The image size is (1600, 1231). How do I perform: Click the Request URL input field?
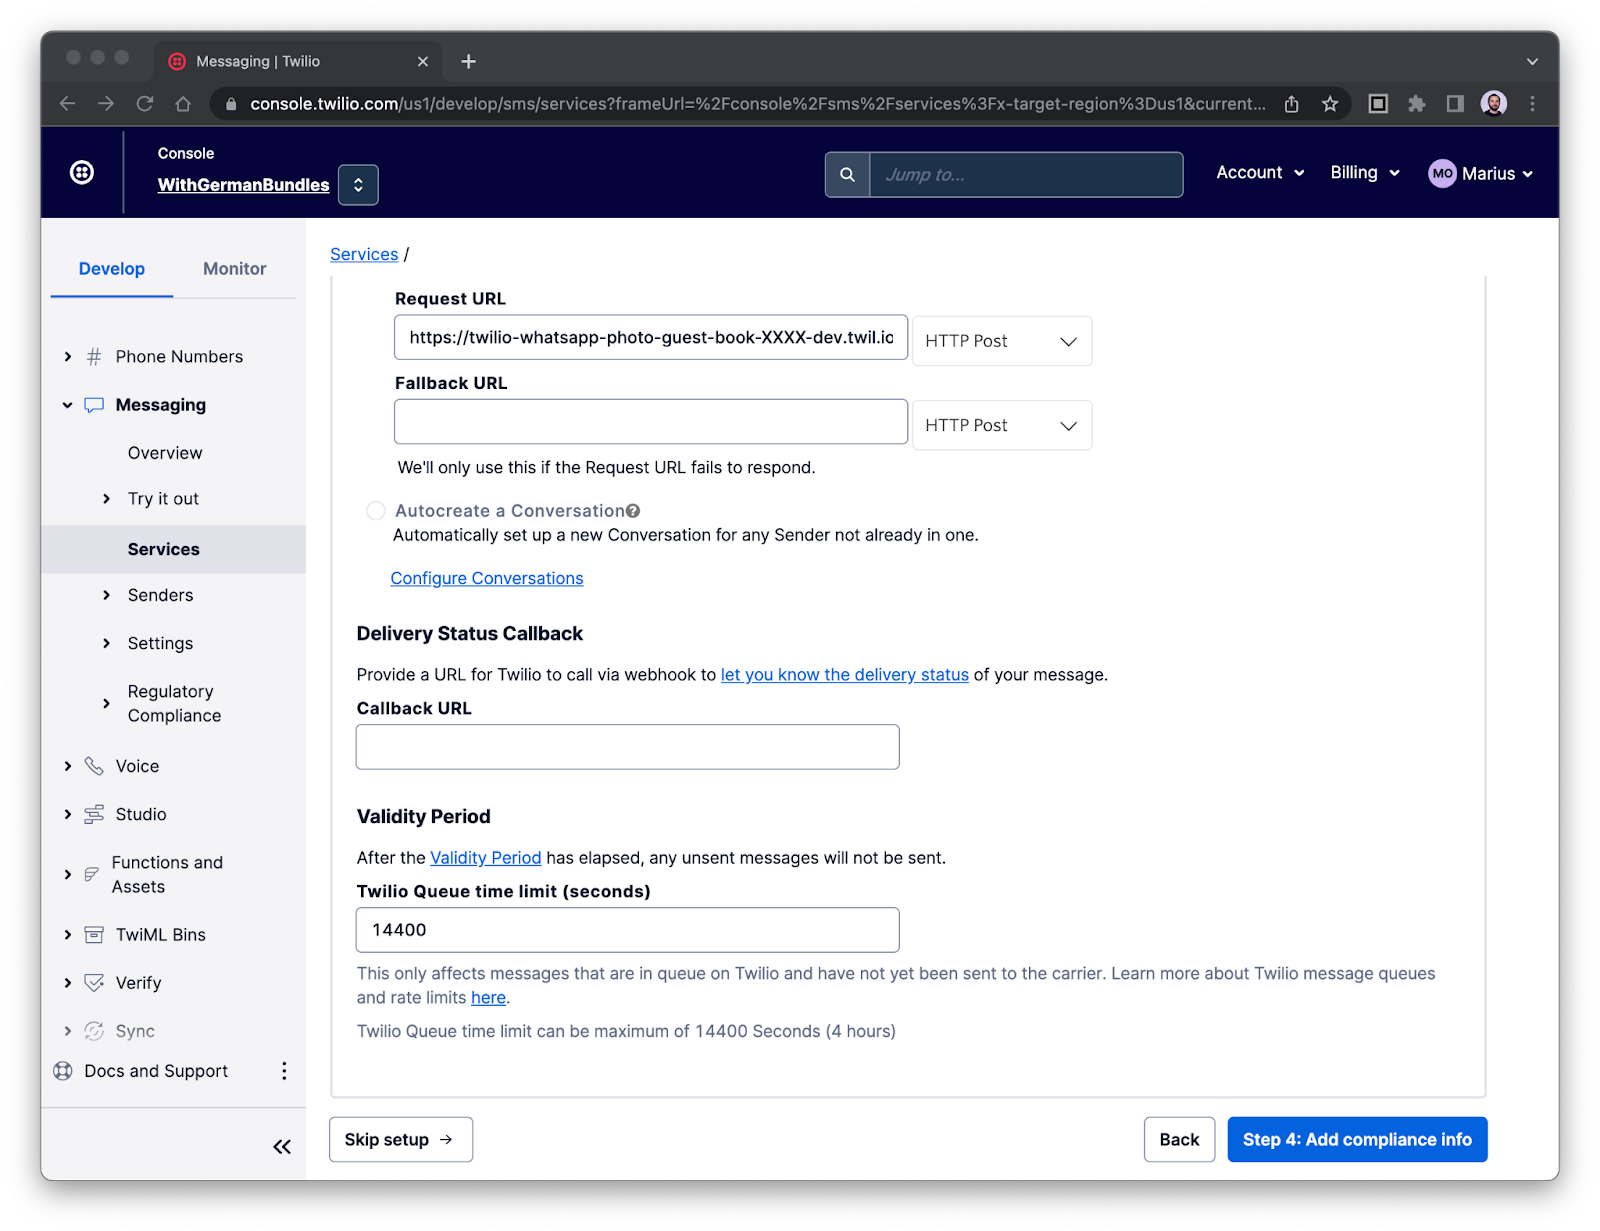(651, 338)
